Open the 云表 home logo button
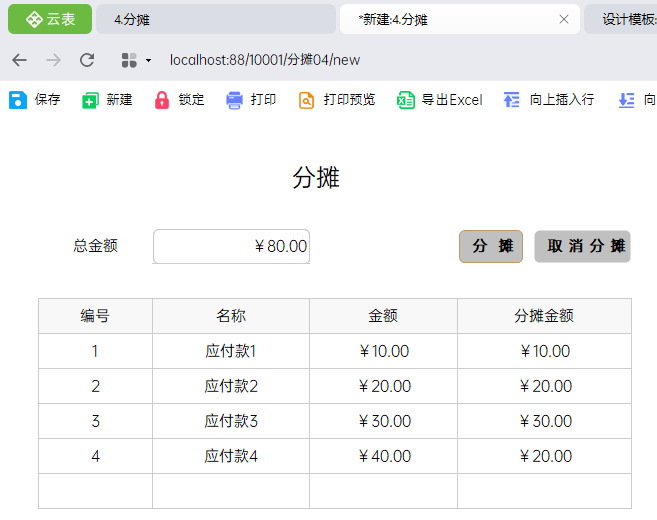Screen dimensions: 657x520 click(x=50, y=19)
